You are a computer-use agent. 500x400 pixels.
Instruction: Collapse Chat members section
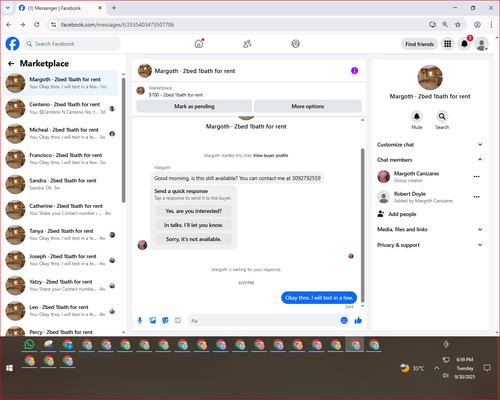point(430,160)
